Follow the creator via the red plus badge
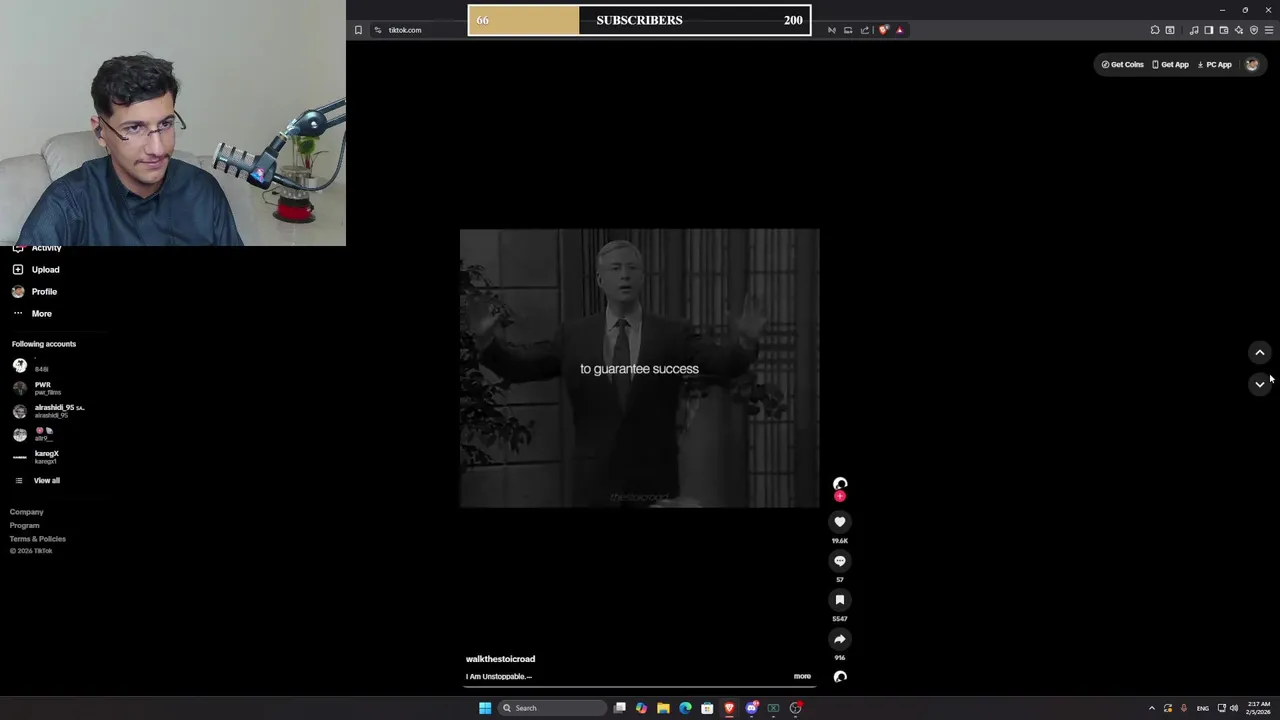This screenshot has width=1280, height=720. (840, 496)
